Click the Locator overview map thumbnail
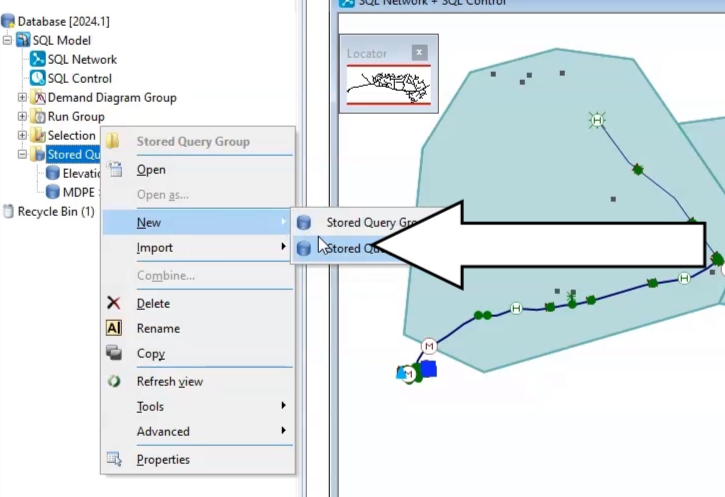The image size is (725, 497). 389,86
